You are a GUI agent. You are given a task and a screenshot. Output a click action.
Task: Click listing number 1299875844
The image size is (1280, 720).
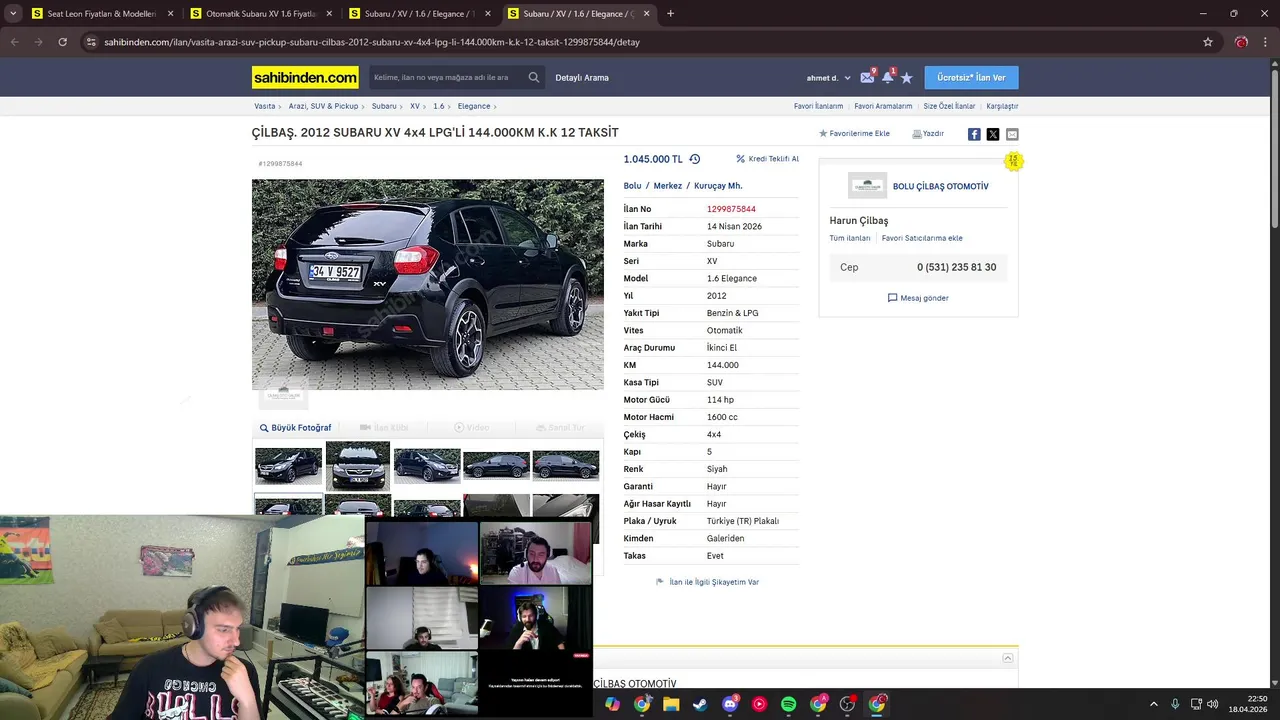click(731, 209)
